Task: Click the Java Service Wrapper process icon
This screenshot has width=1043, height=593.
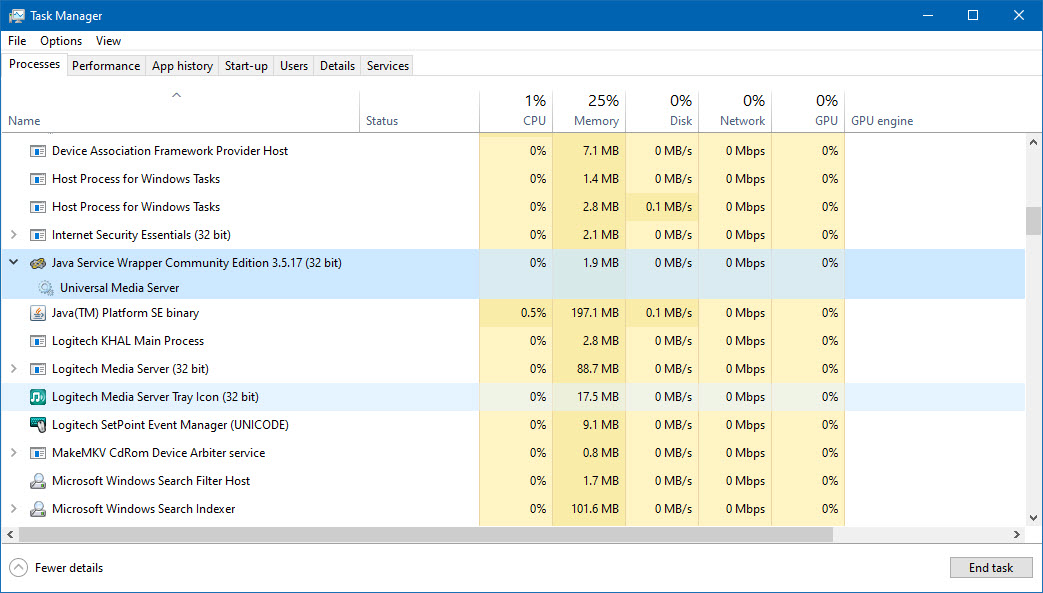Action: [38, 263]
